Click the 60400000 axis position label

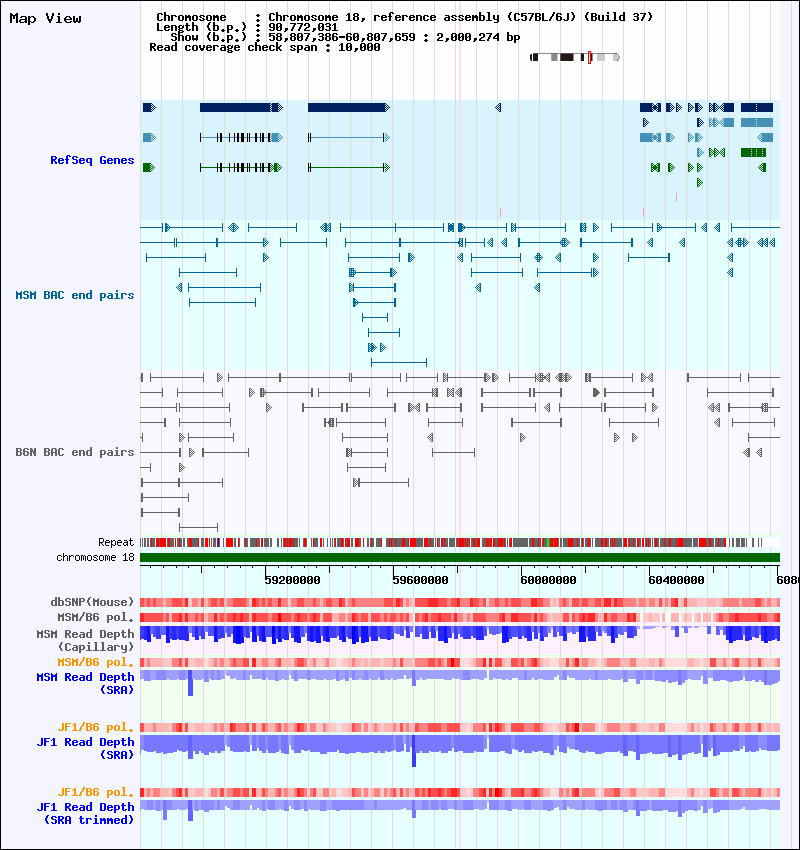tap(676, 581)
